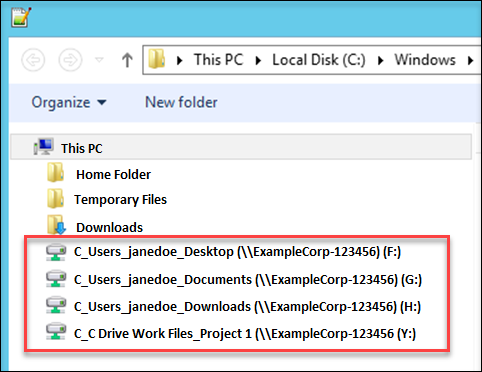The image size is (482, 372).
Task: Click network drive icon for the F: drive
Action: point(56,252)
